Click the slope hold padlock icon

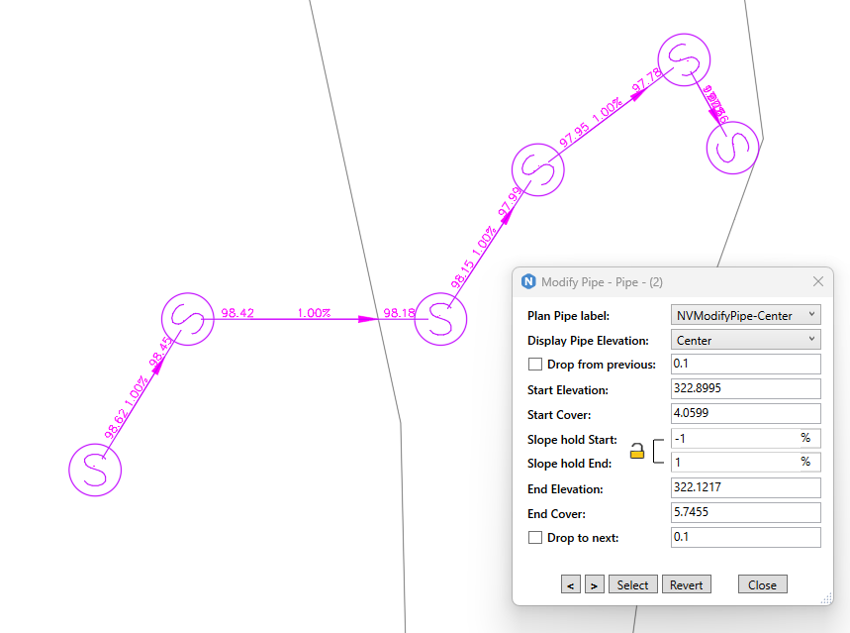[637, 452]
